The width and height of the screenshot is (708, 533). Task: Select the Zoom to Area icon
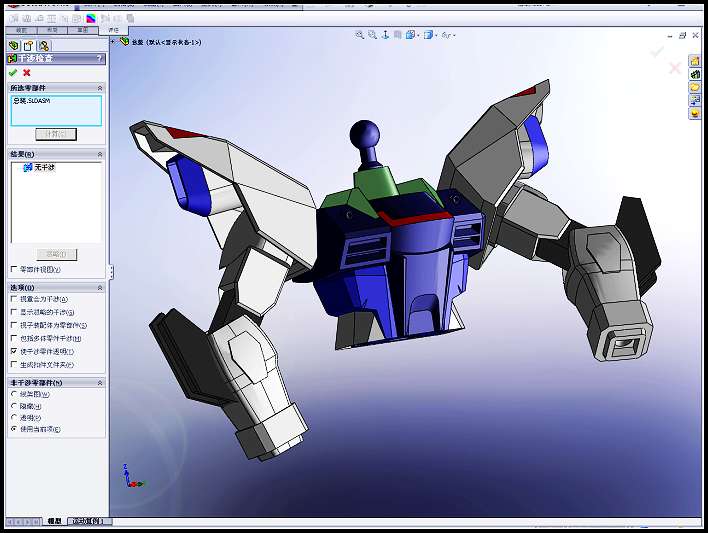[x=372, y=35]
